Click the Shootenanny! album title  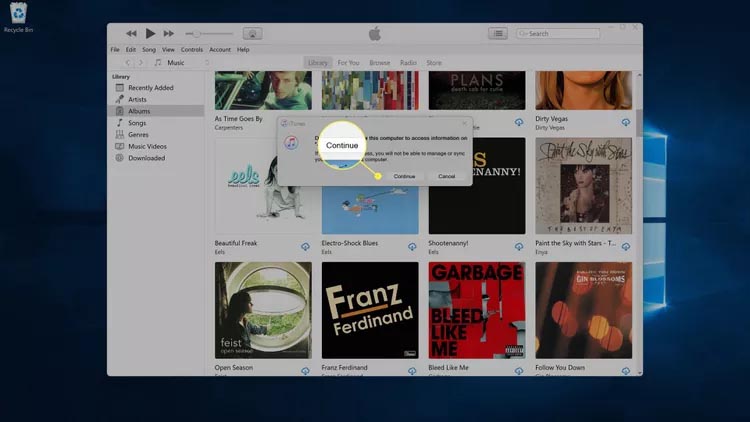[448, 243]
